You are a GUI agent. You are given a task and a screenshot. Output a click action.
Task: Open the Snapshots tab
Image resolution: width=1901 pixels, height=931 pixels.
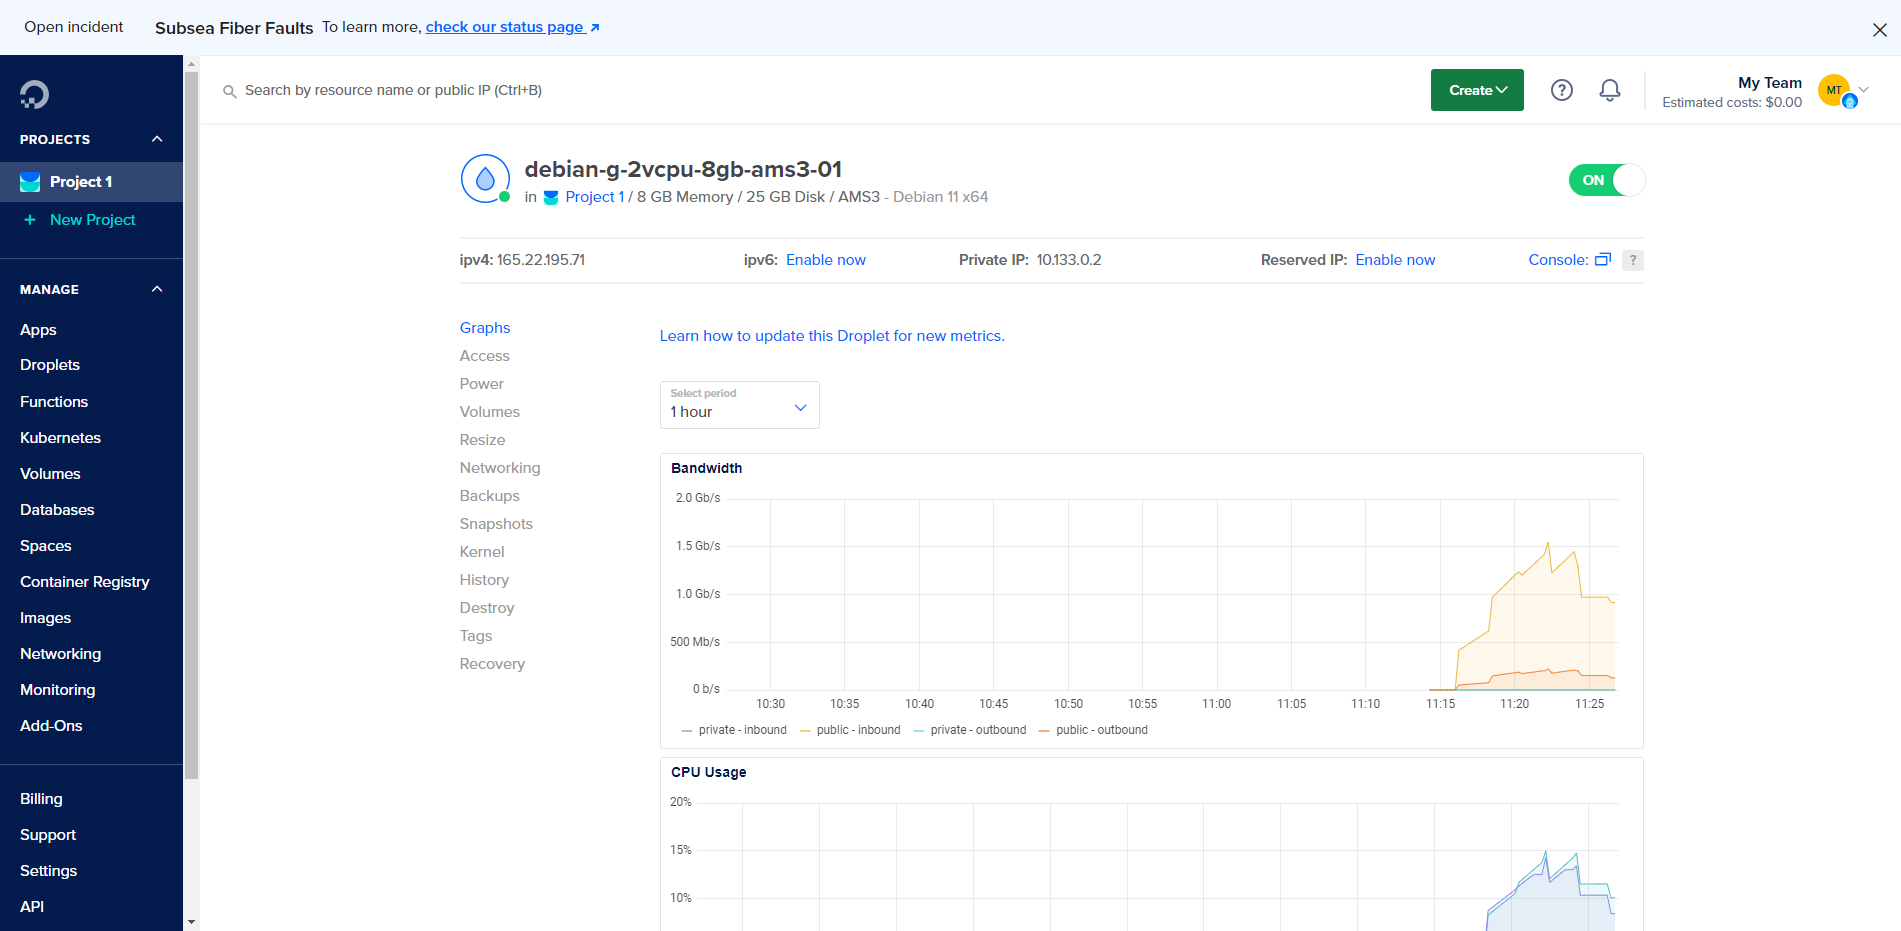pyautogui.click(x=496, y=524)
